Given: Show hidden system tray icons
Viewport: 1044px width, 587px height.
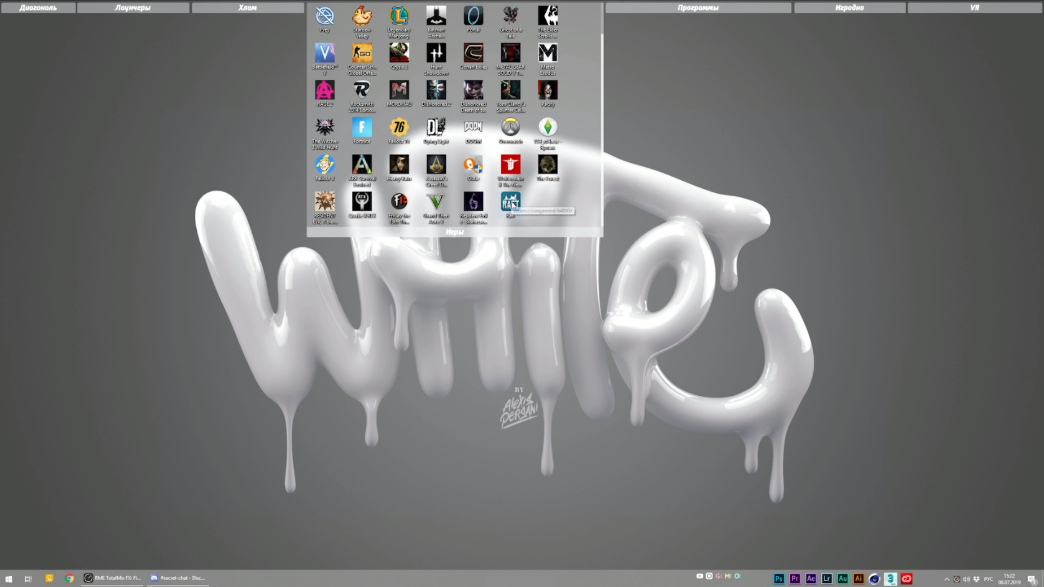Looking at the screenshot, I should click(x=946, y=579).
